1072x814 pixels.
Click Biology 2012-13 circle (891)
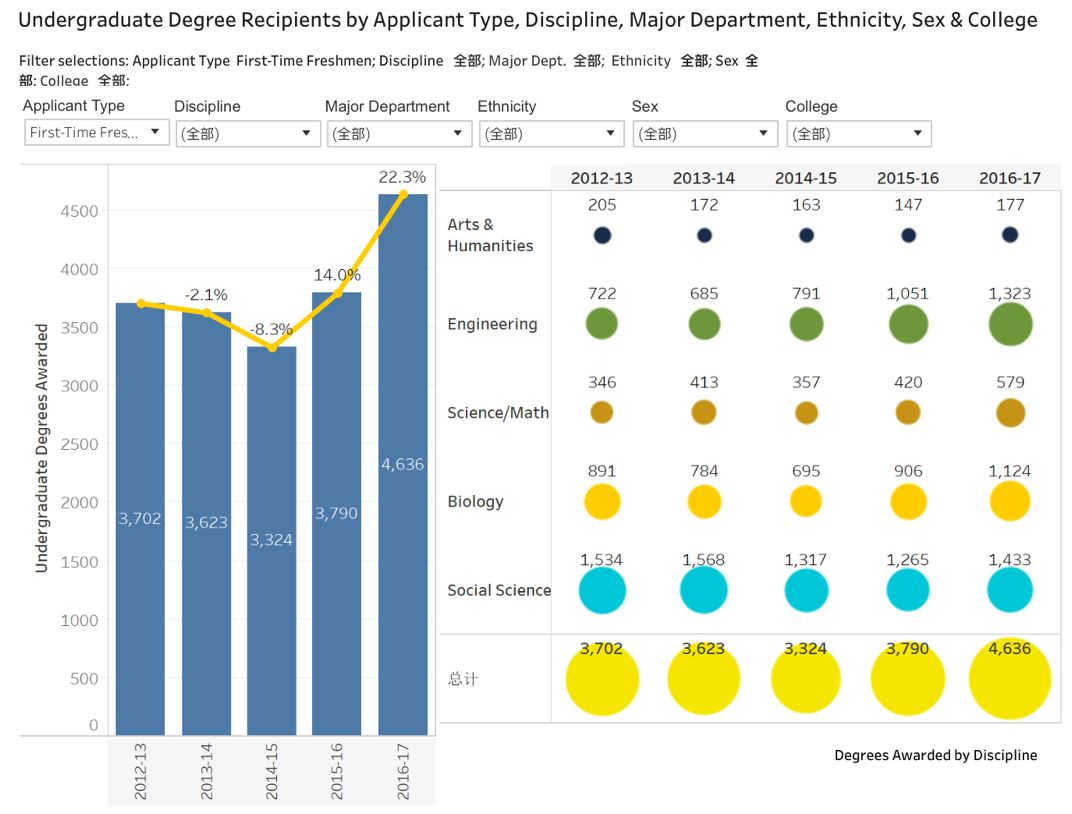coord(602,502)
